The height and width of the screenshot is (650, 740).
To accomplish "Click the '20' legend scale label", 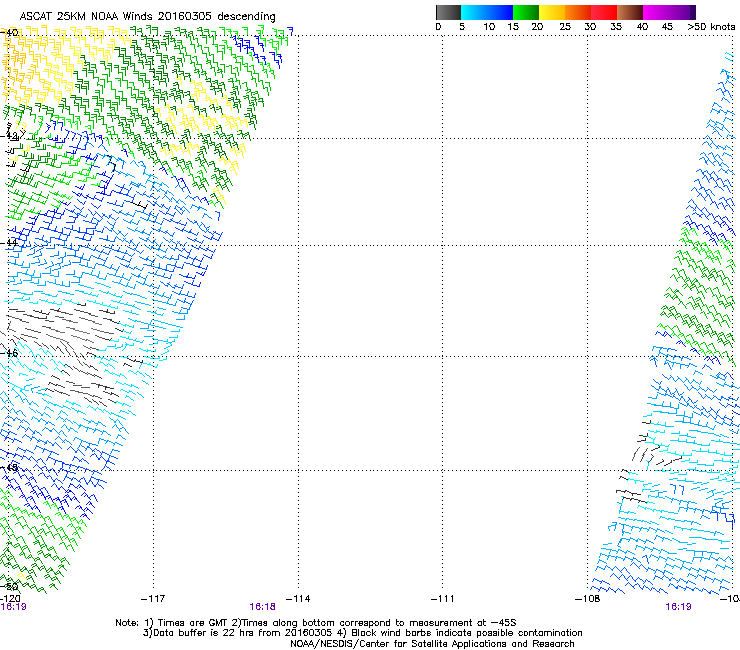I will (537, 27).
